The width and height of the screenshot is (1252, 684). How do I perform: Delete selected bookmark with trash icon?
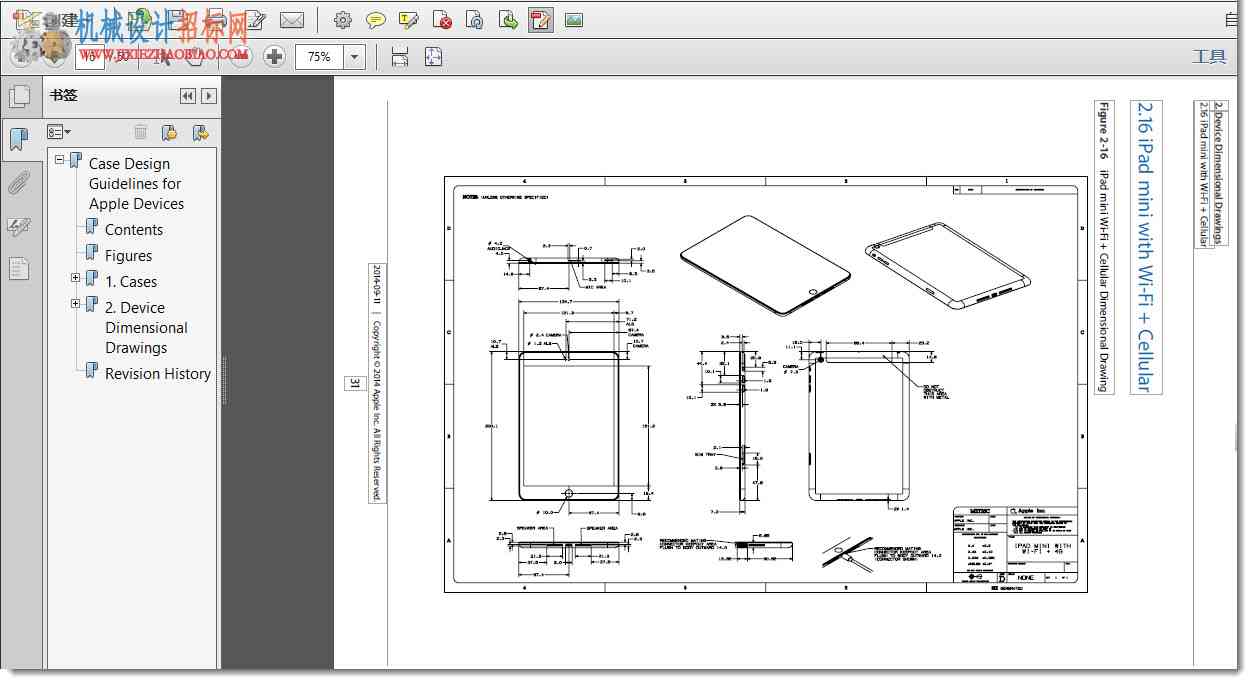(x=141, y=132)
